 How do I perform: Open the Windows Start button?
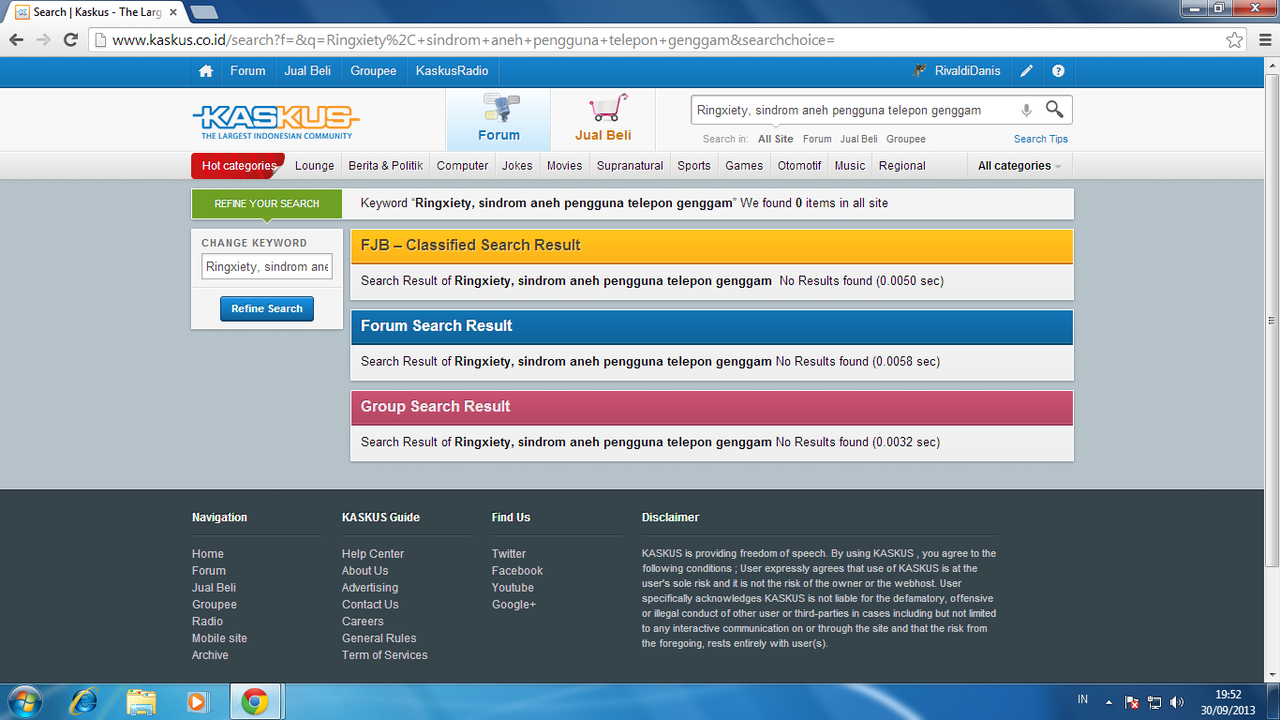pyautogui.click(x=24, y=702)
